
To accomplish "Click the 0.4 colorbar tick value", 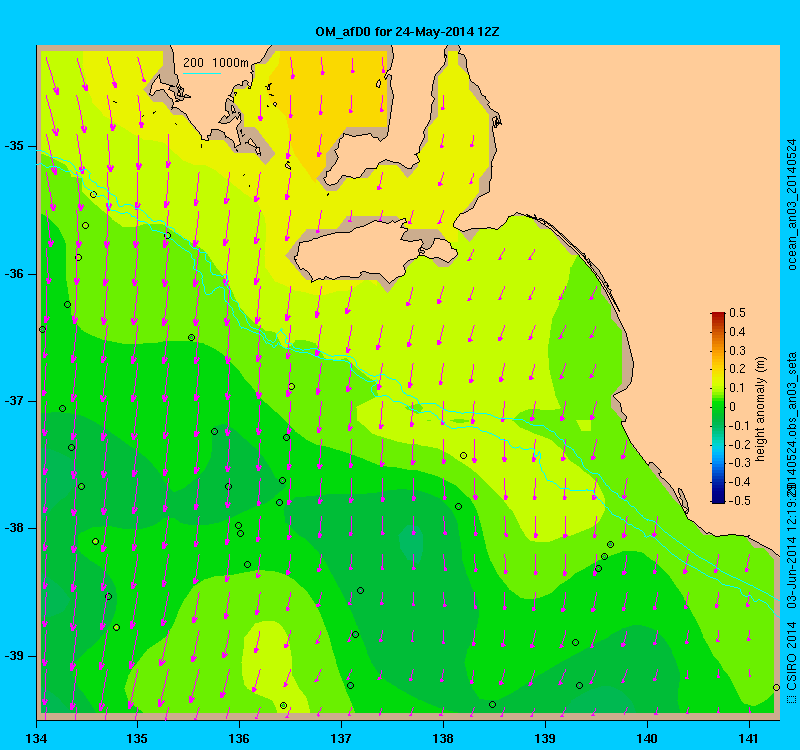I will pyautogui.click(x=737, y=332).
